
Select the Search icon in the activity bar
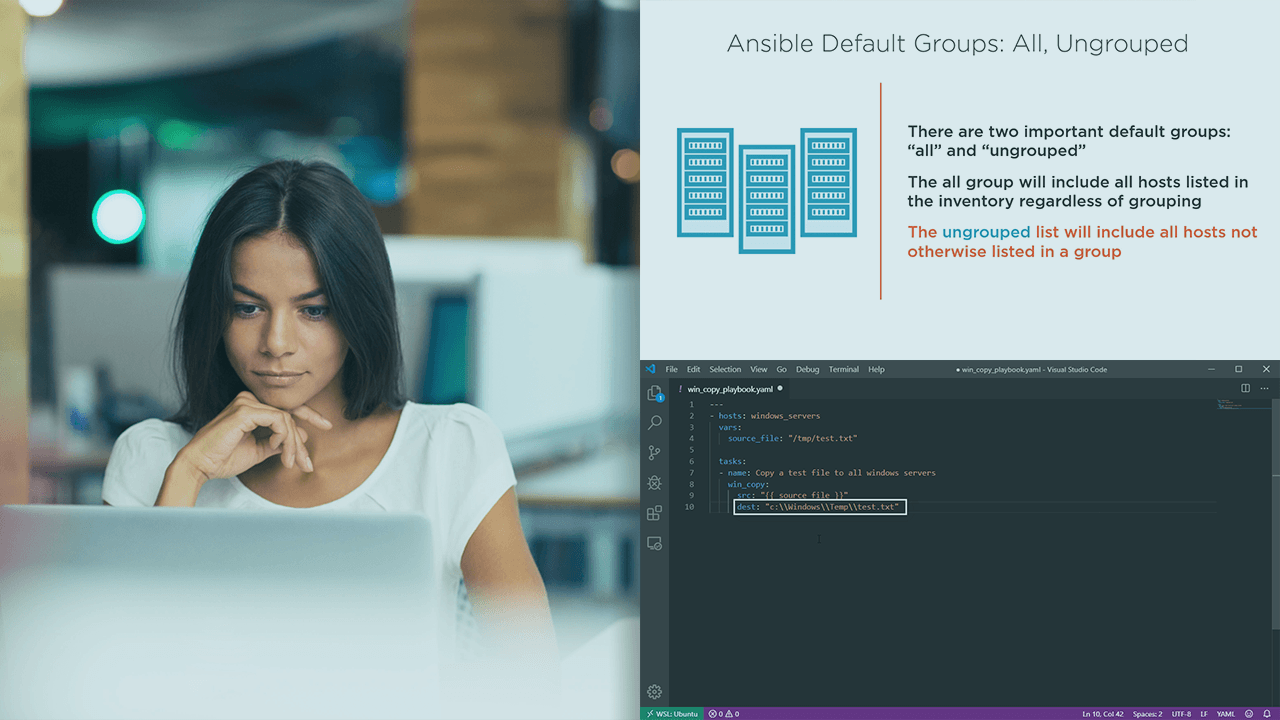coord(655,422)
